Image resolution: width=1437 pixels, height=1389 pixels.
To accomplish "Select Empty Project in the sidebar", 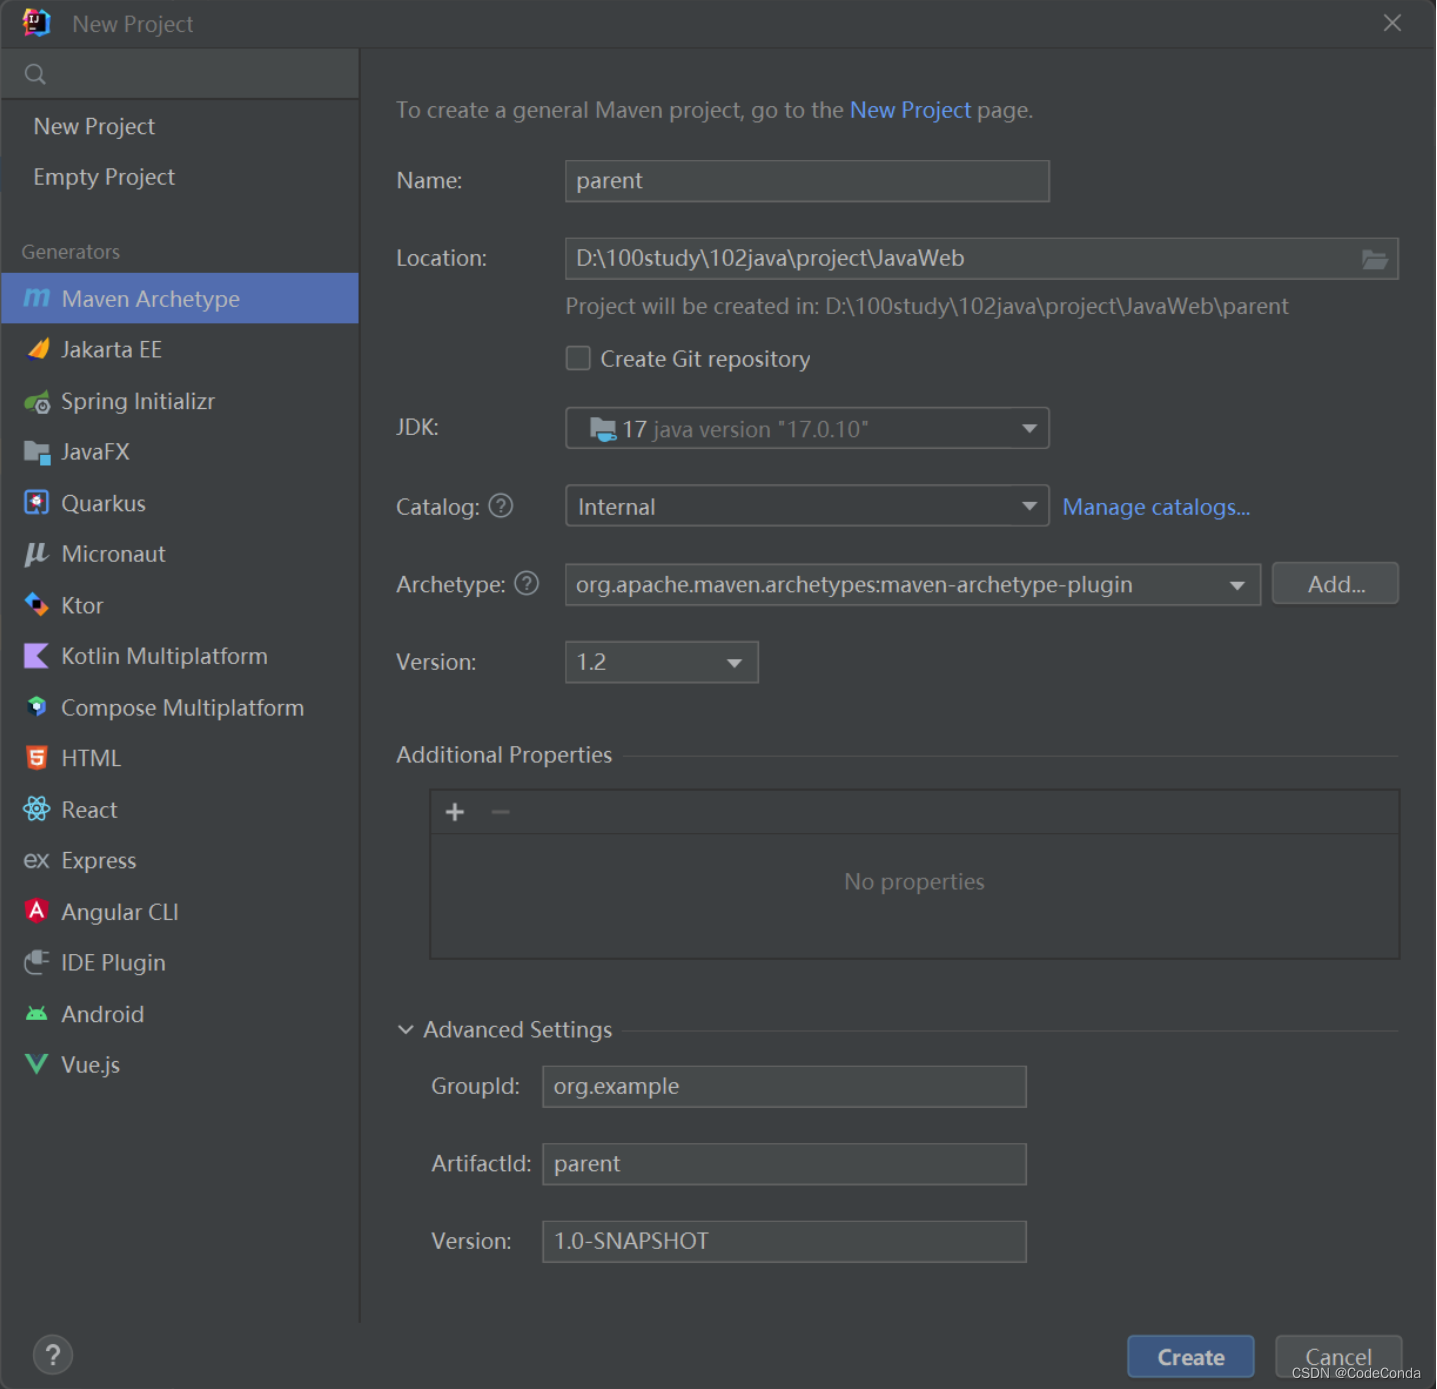I will [104, 177].
